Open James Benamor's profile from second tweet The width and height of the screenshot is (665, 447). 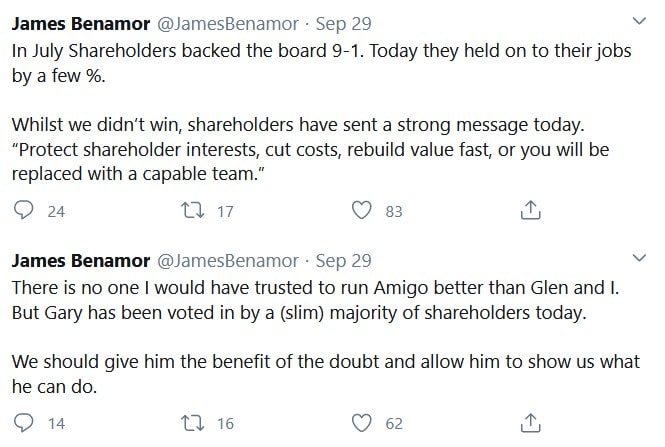pyautogui.click(x=81, y=261)
